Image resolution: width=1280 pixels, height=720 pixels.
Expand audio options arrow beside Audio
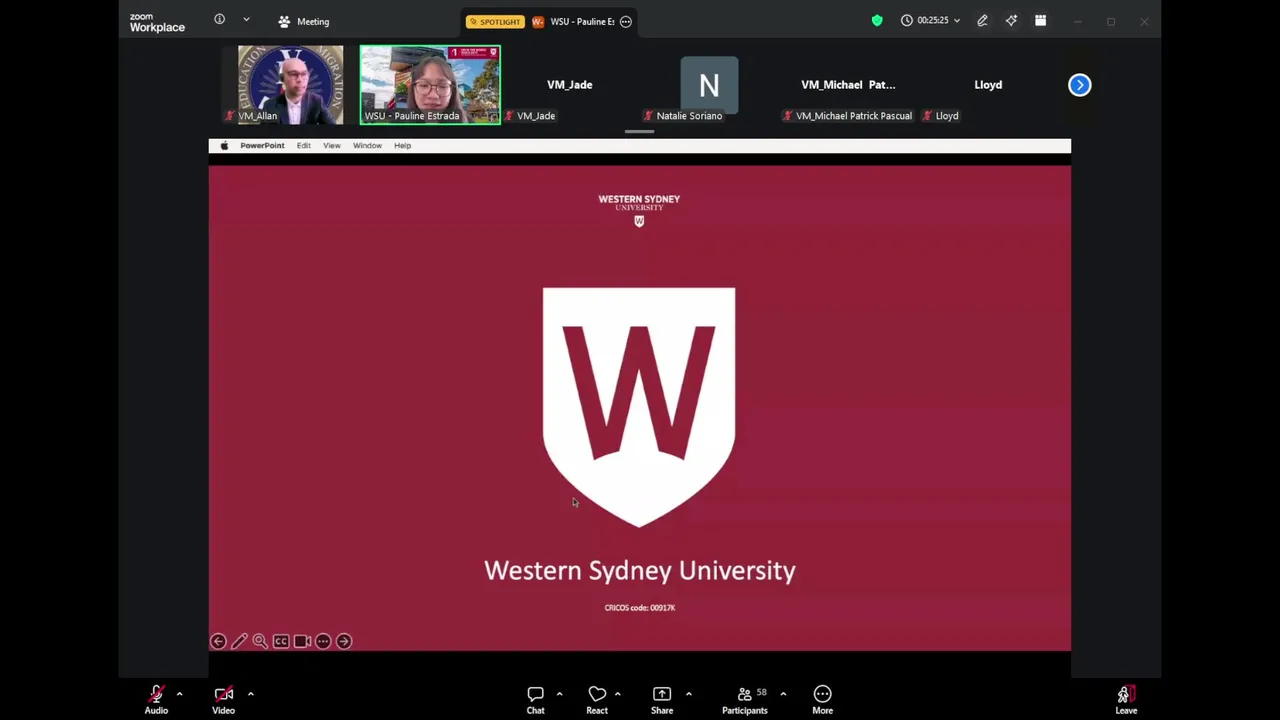pos(179,693)
